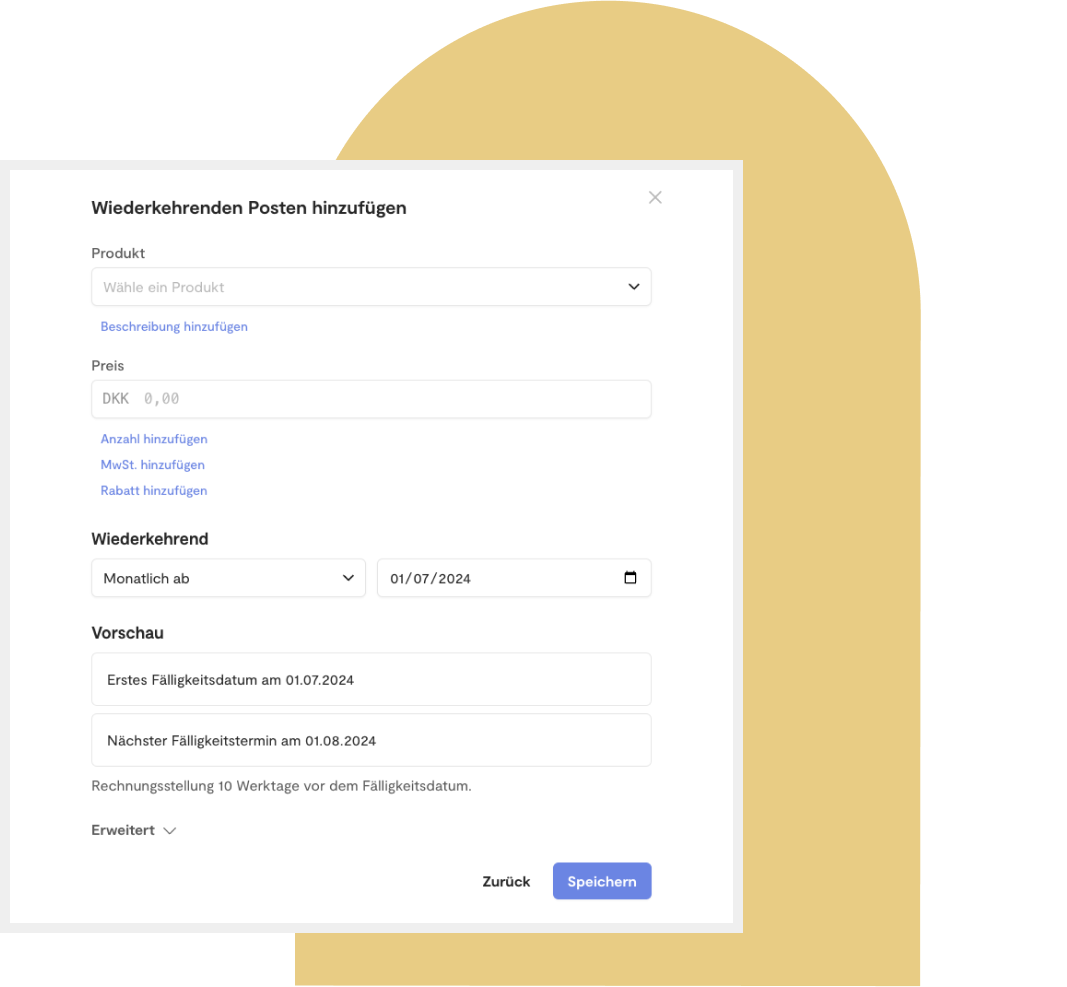1067x987 pixels.
Task: Expand the Erweitert section
Action: 134,830
